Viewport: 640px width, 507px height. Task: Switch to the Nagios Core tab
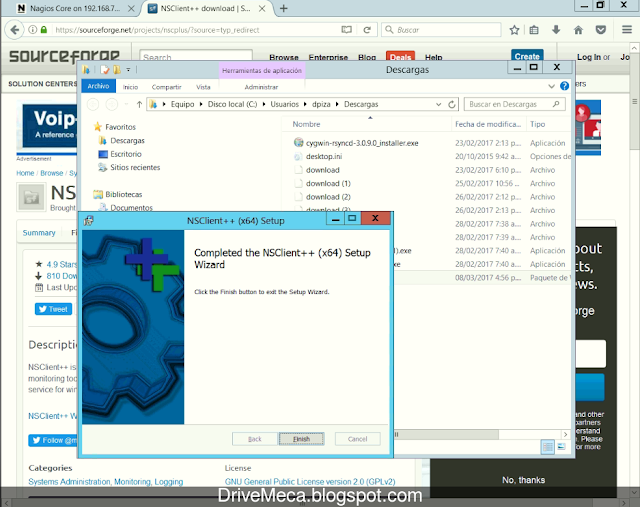(73, 8)
